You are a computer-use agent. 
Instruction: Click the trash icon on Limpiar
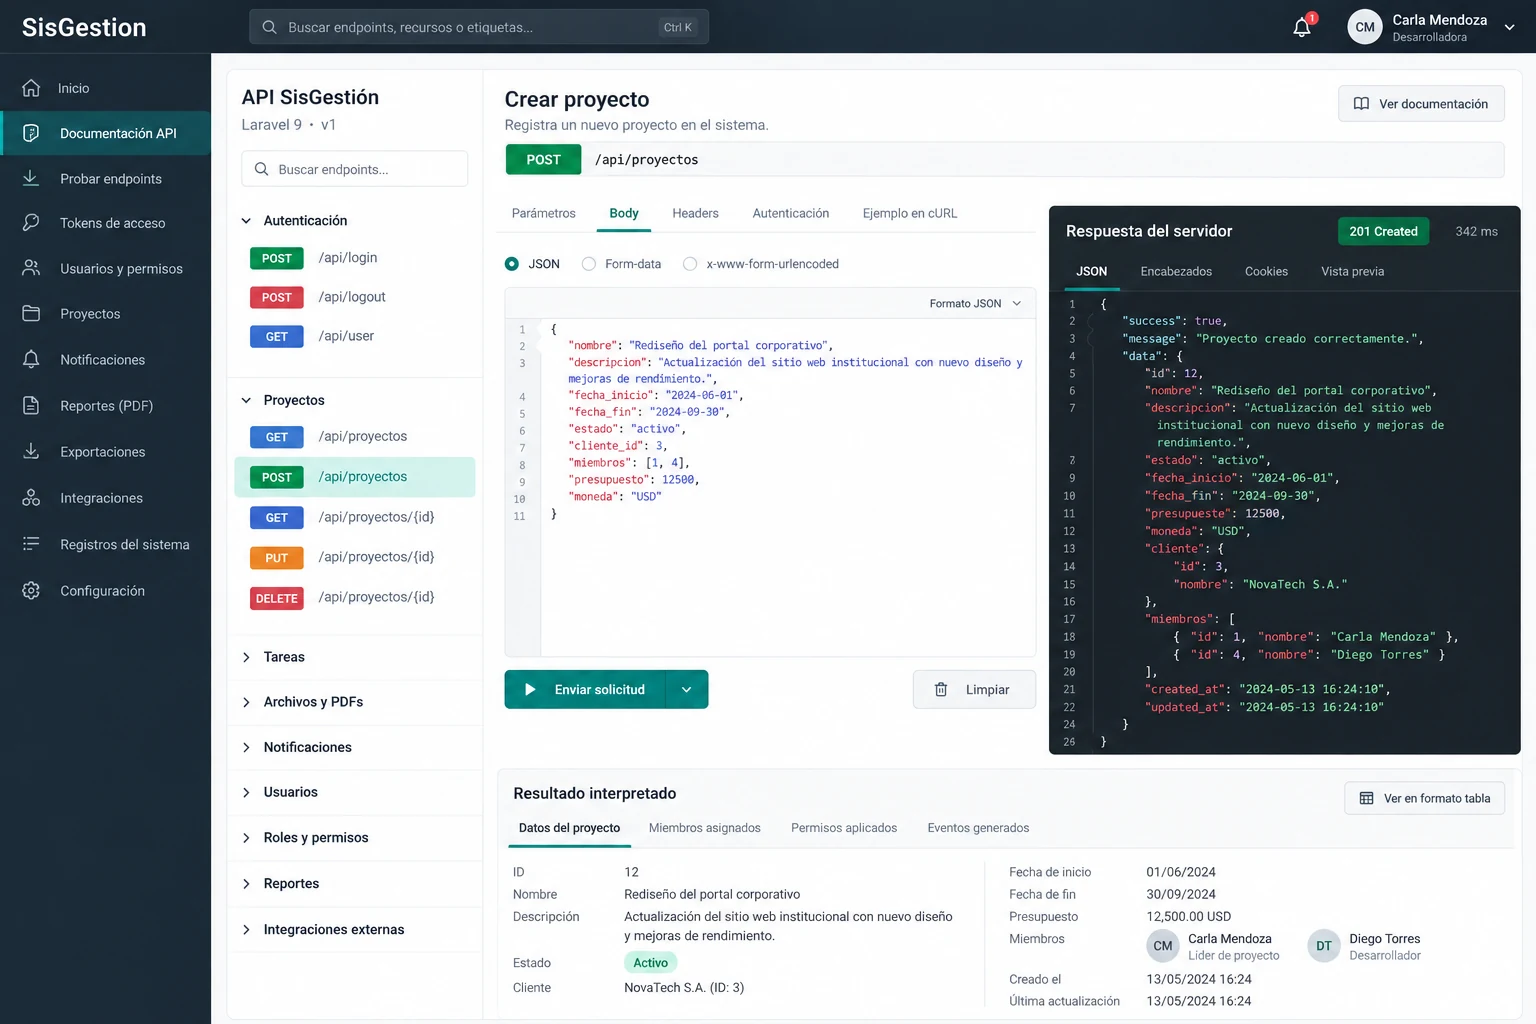[x=941, y=690]
